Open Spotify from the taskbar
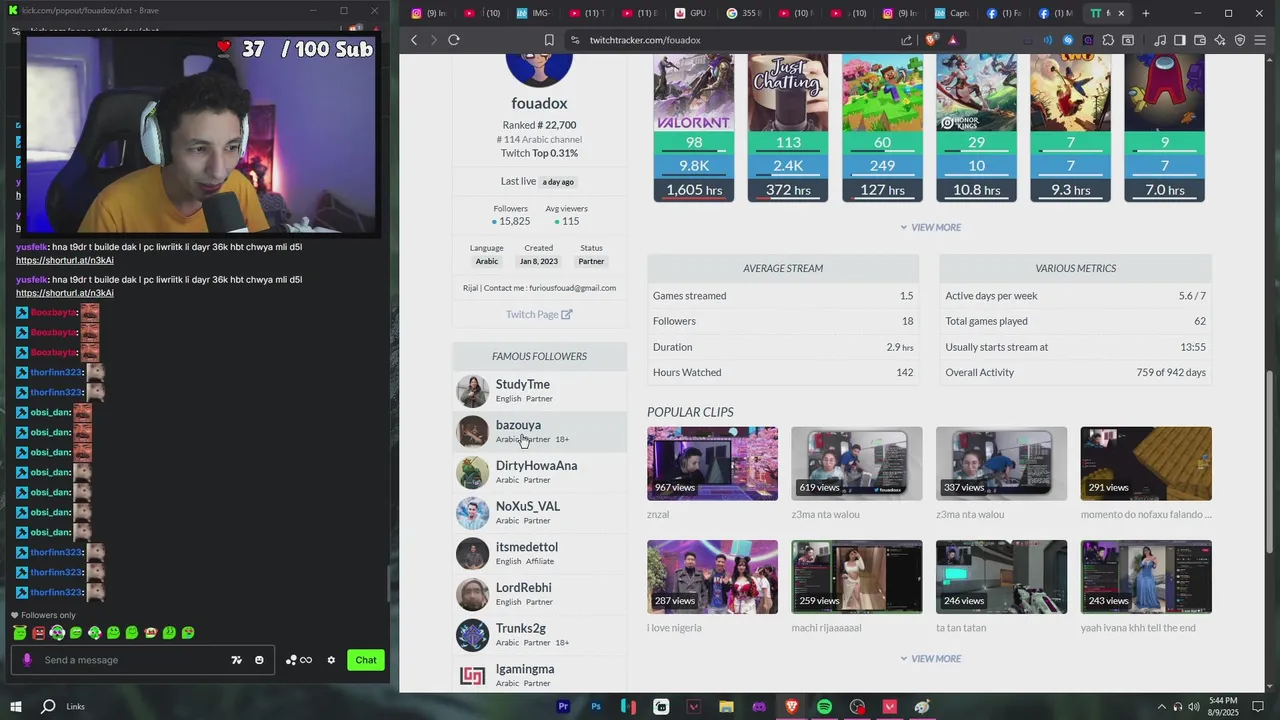Image resolution: width=1280 pixels, height=720 pixels. tap(824, 706)
